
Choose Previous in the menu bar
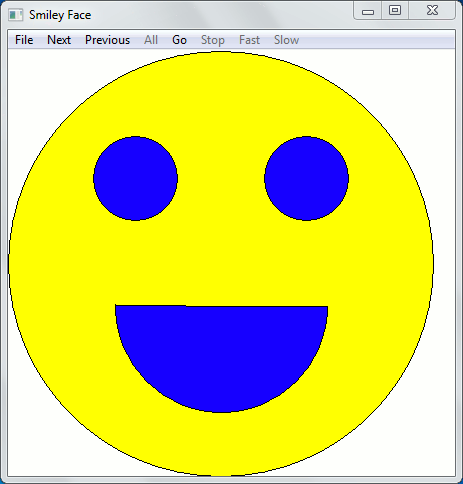[107, 40]
